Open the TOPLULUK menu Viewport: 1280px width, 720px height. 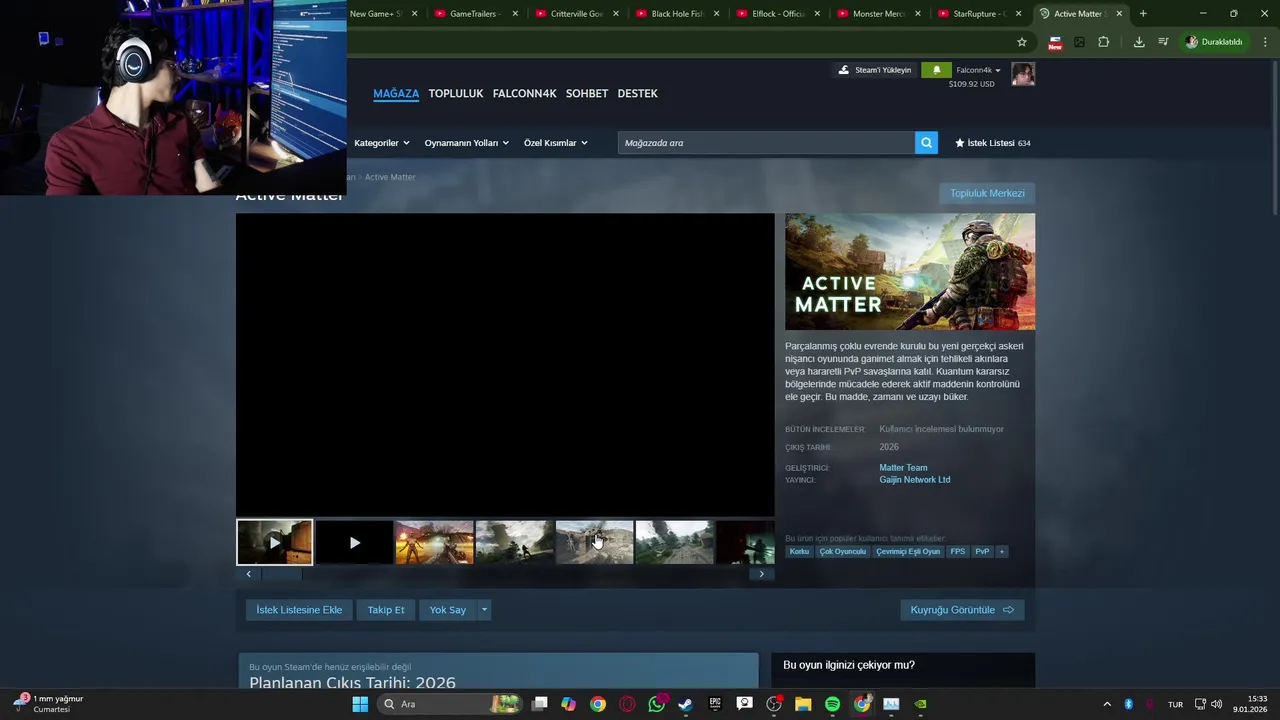point(456,93)
